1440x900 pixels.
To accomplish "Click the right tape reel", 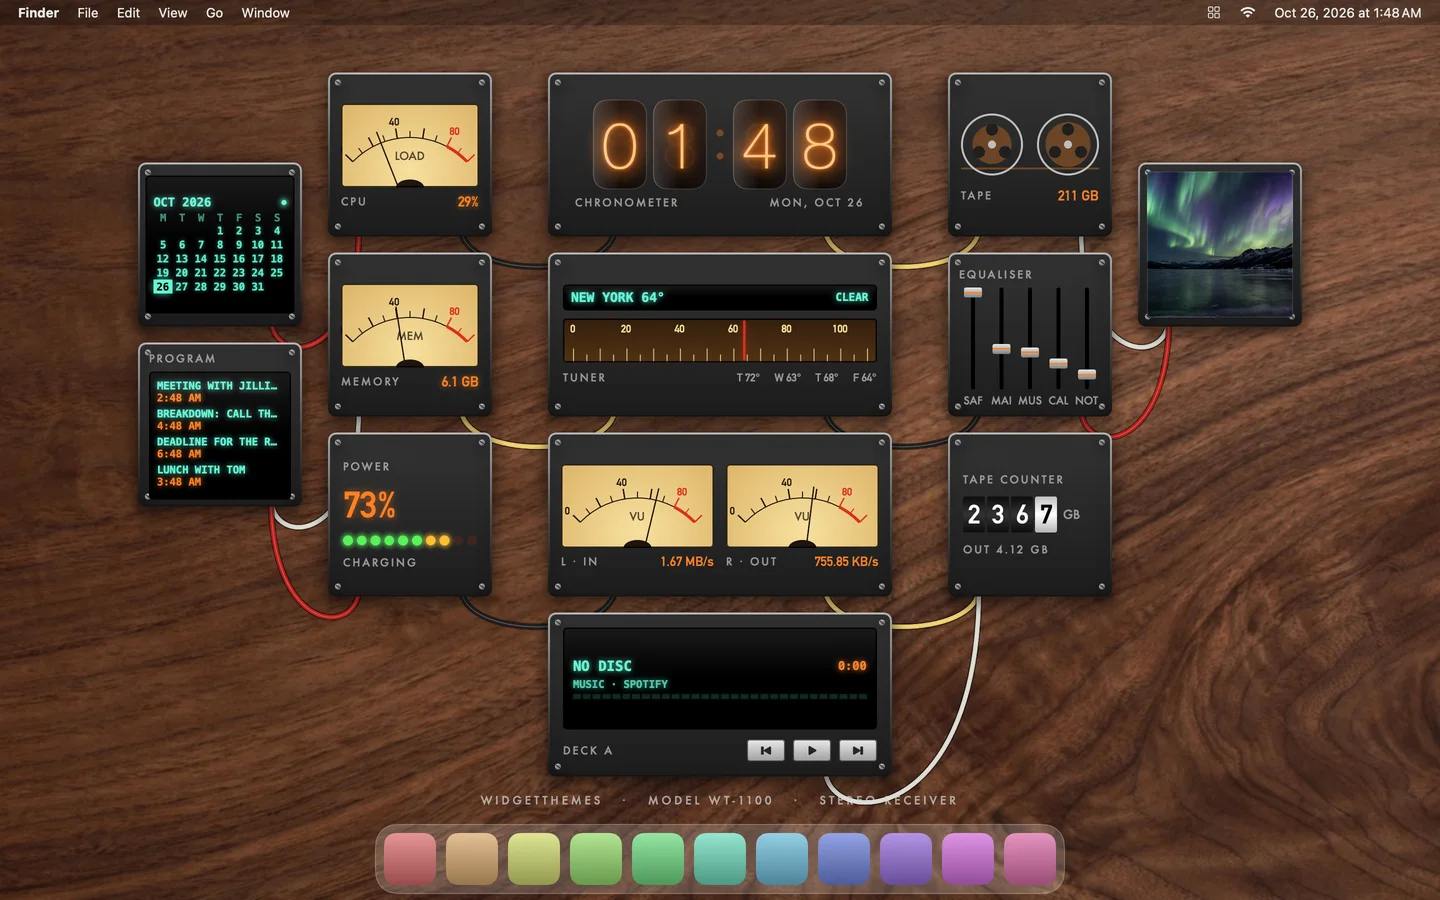I will tap(1068, 145).
